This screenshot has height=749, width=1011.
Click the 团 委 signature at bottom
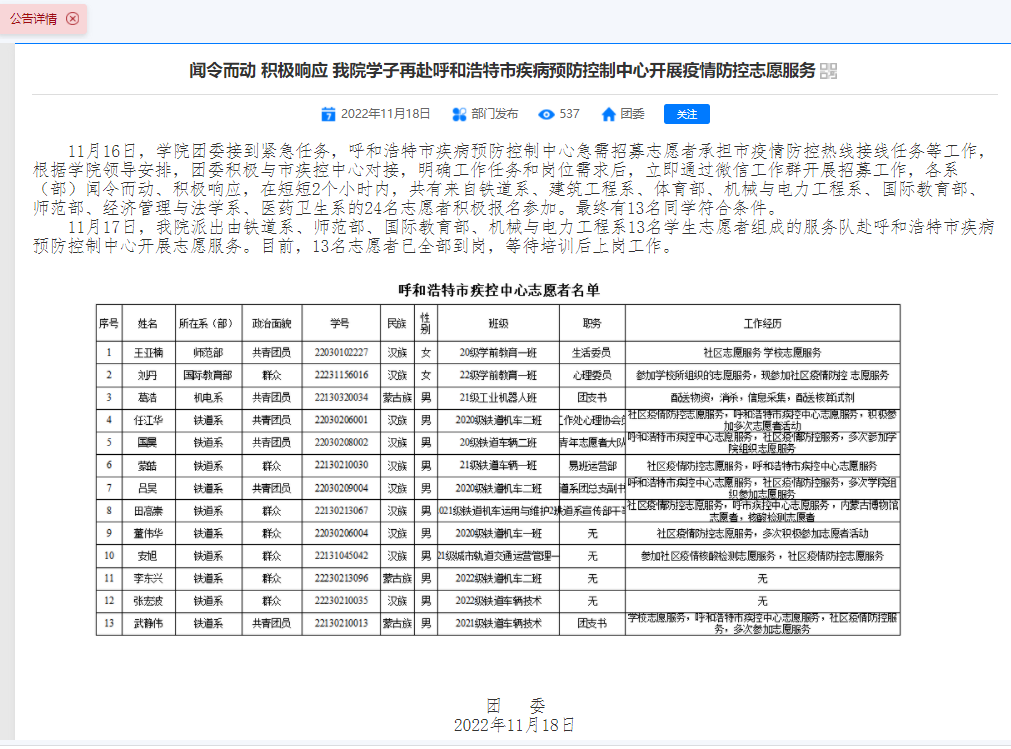(x=515, y=706)
